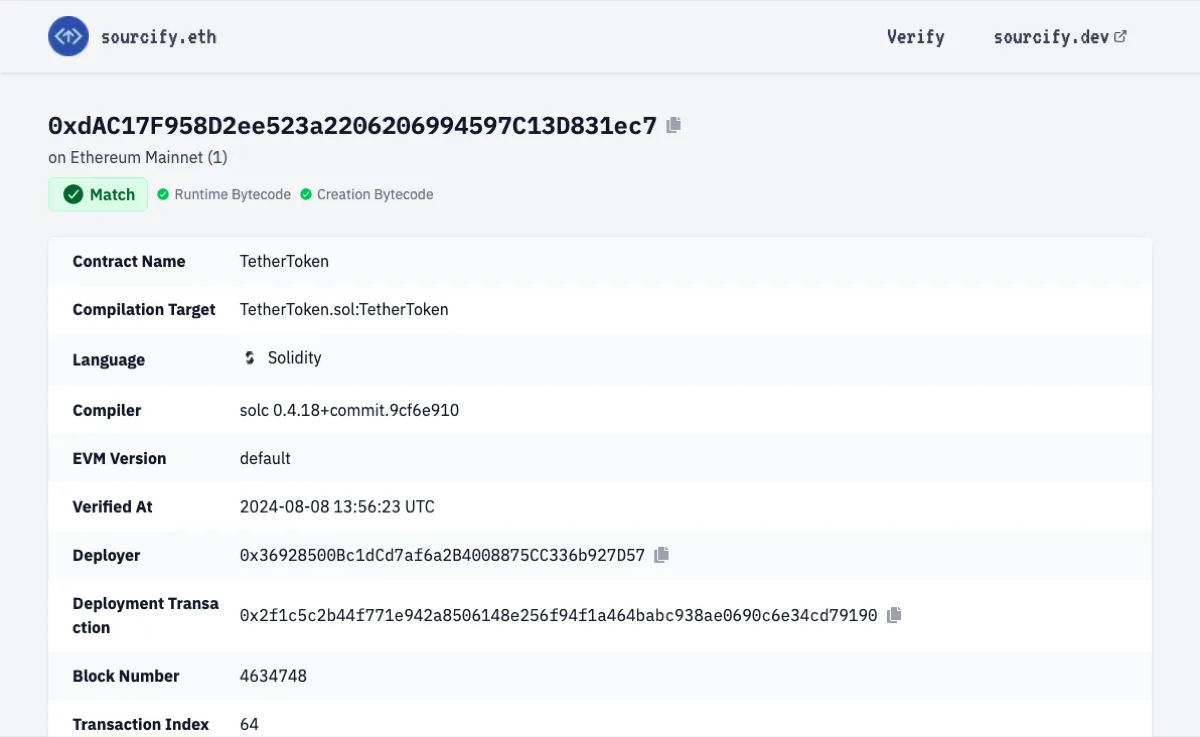Click the Solidity language icon

(250, 358)
